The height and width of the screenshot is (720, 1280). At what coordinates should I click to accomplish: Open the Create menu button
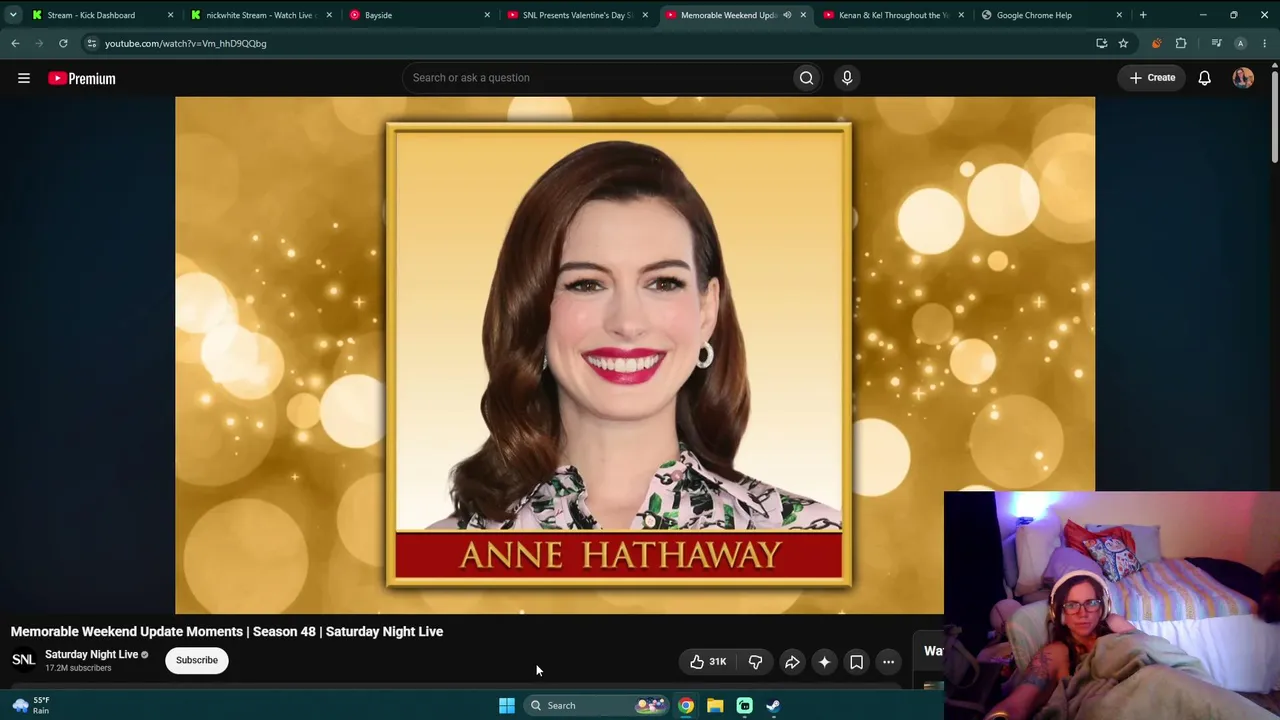[x=1152, y=78]
